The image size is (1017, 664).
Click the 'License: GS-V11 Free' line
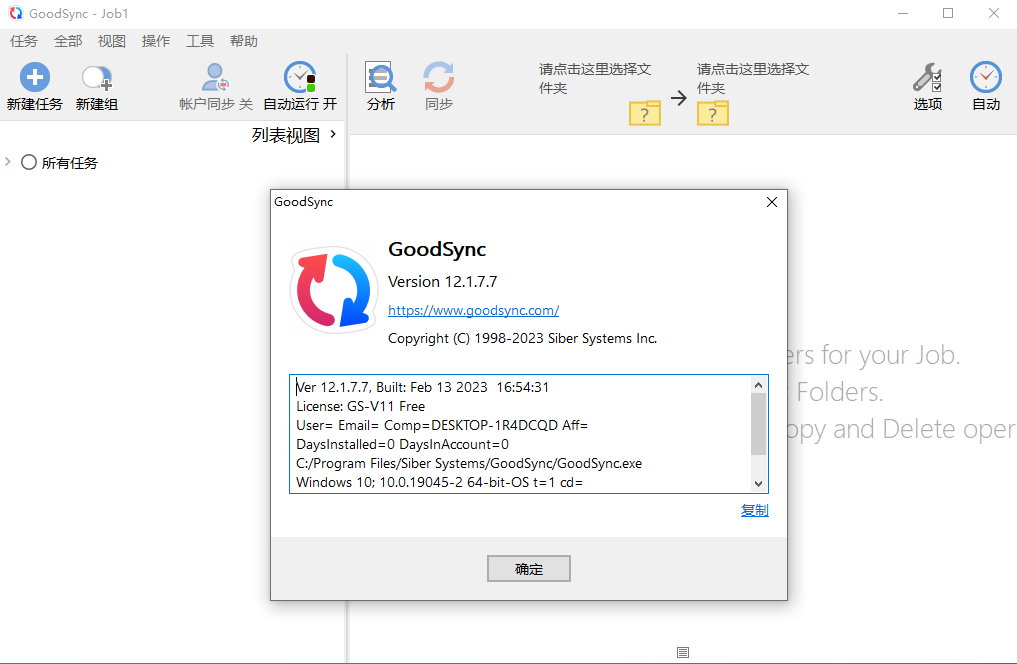pos(361,406)
